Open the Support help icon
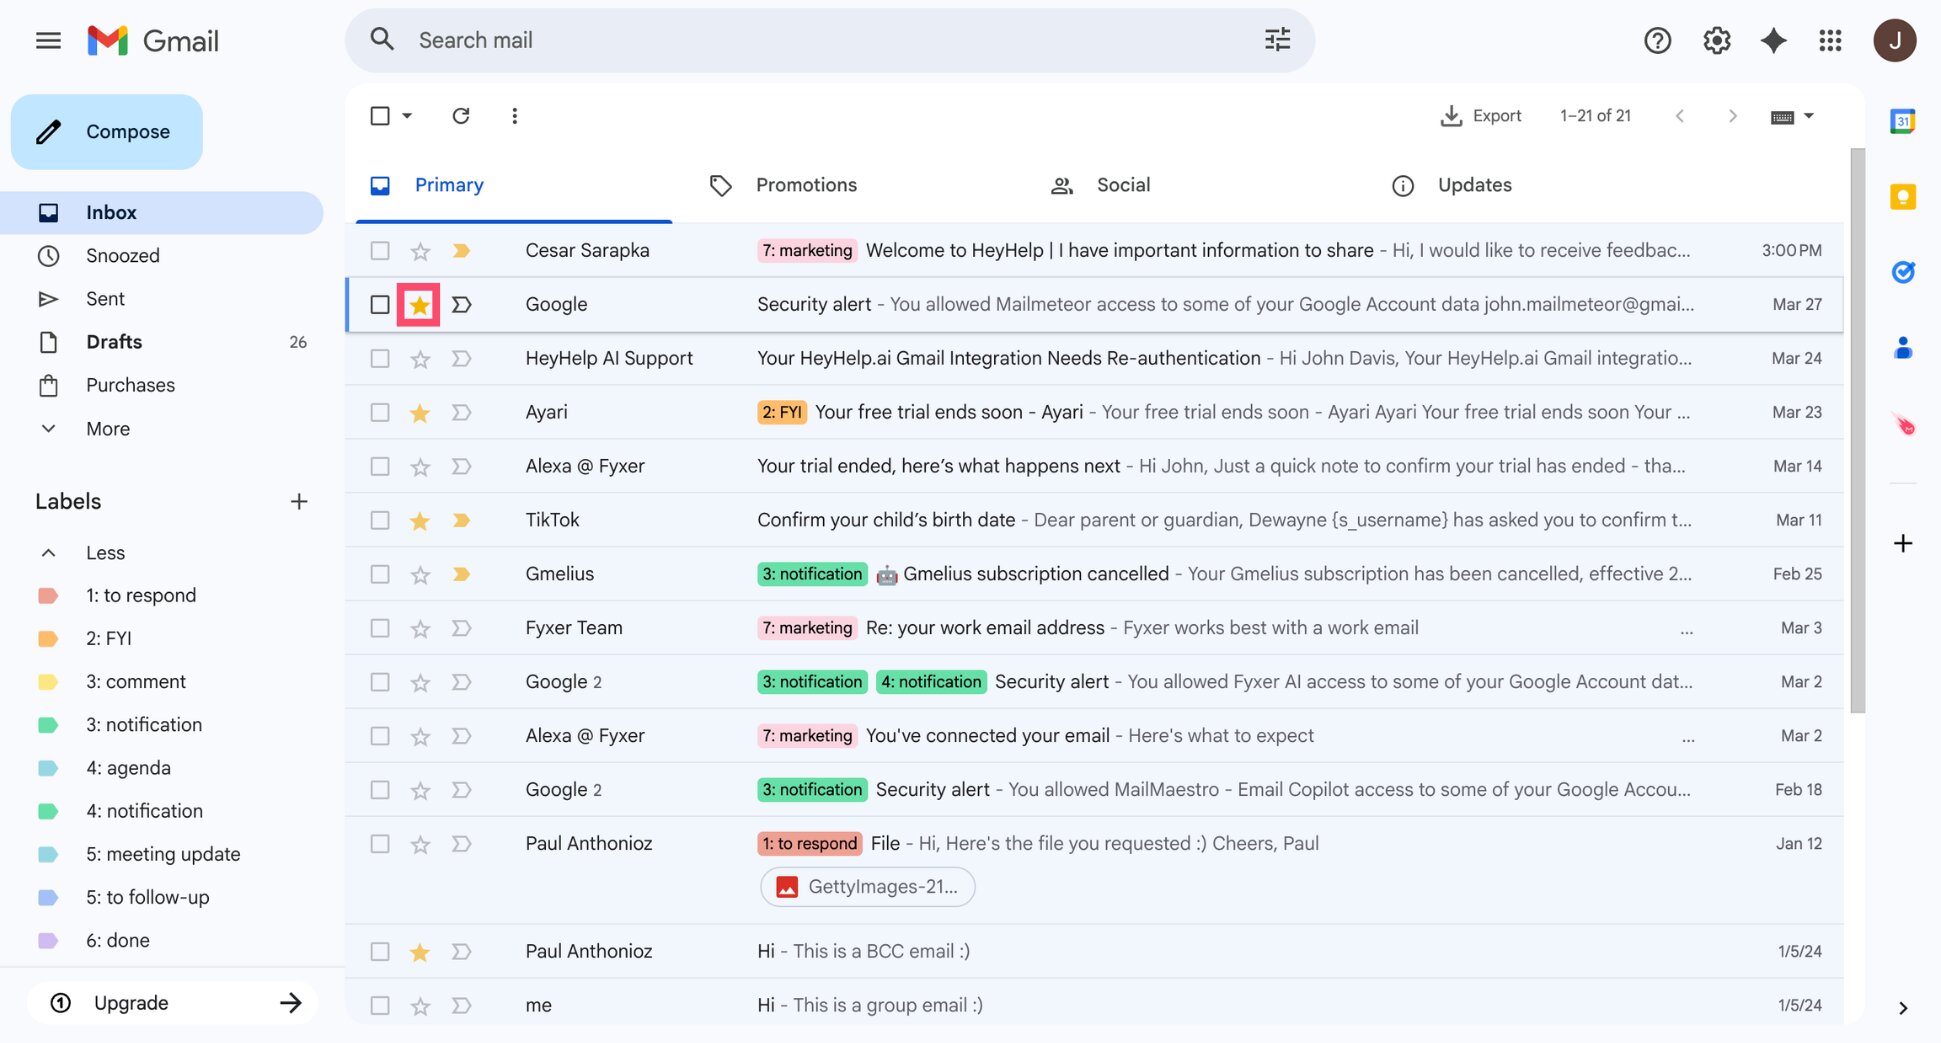 point(1657,41)
